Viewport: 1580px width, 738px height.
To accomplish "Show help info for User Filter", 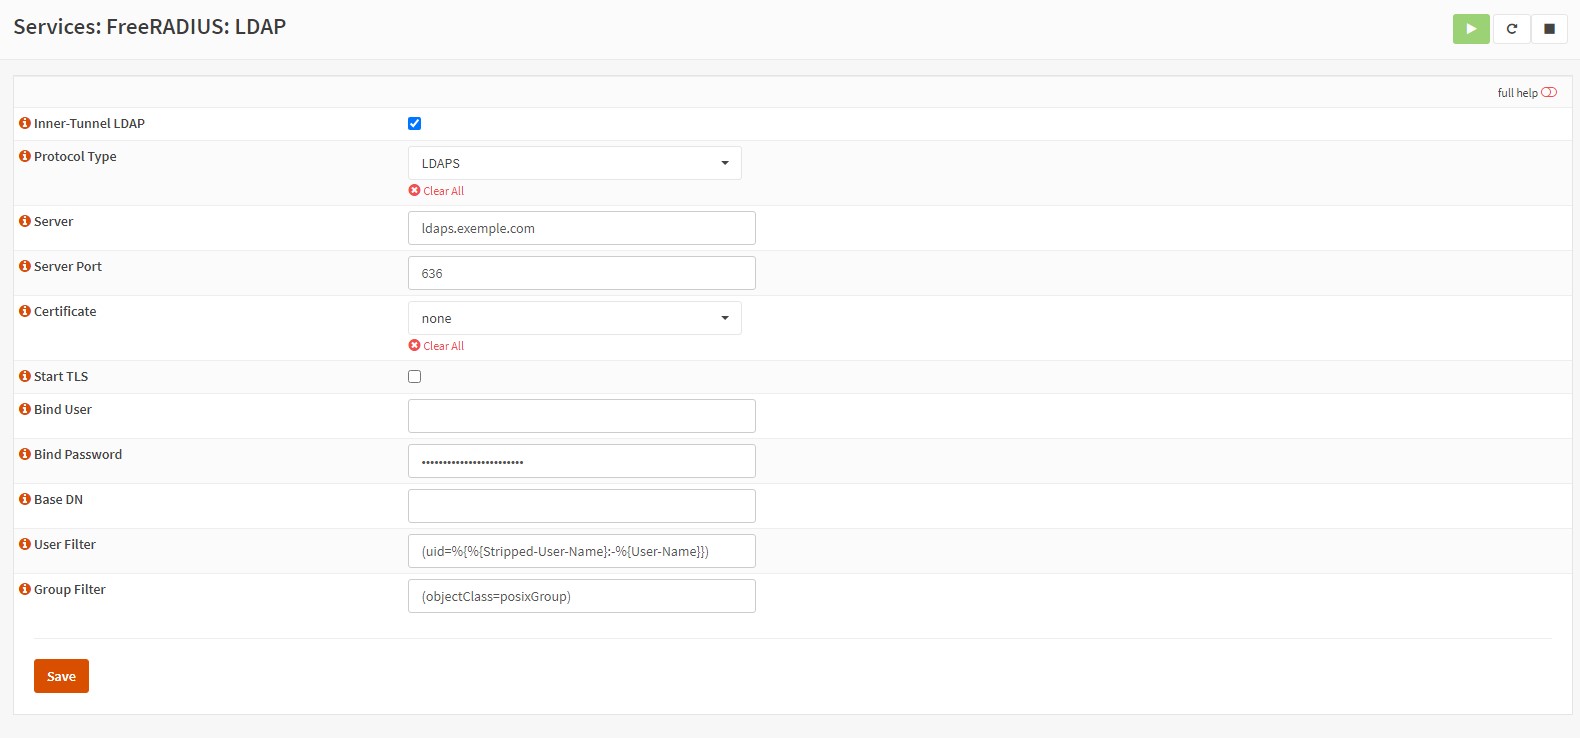I will coord(25,544).
